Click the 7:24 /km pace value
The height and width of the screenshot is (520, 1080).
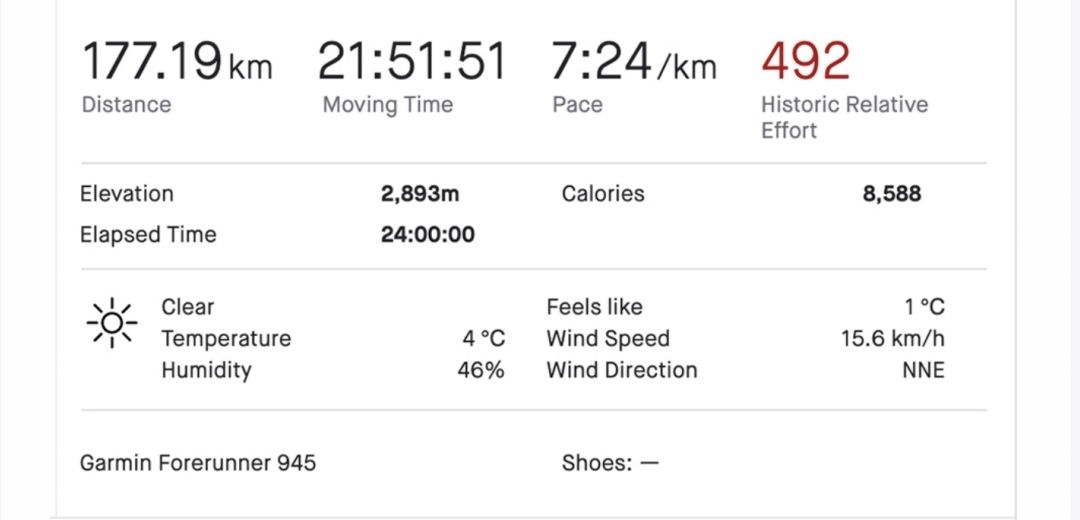point(634,61)
